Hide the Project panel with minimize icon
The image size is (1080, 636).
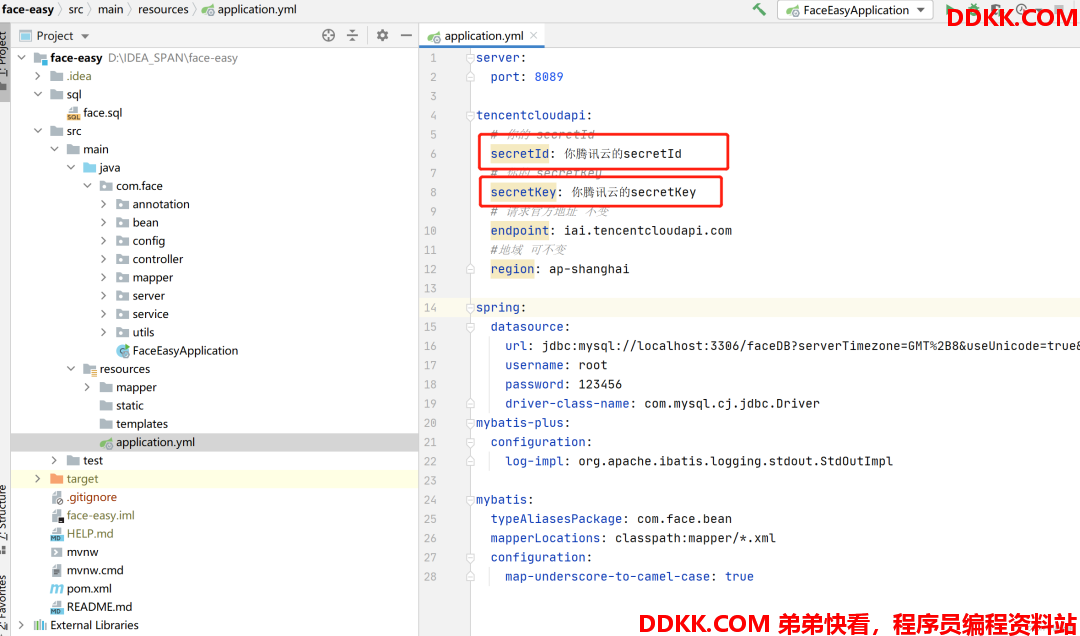point(405,36)
